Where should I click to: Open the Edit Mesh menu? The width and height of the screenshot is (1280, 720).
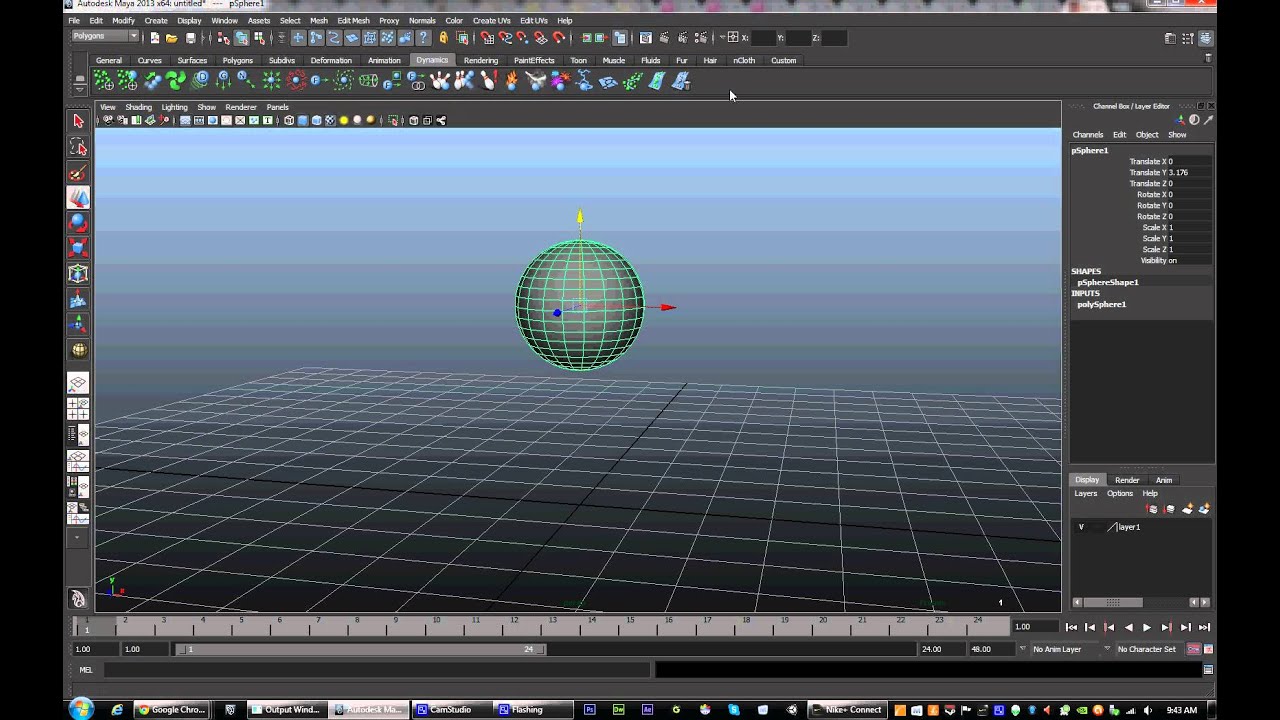click(x=354, y=20)
